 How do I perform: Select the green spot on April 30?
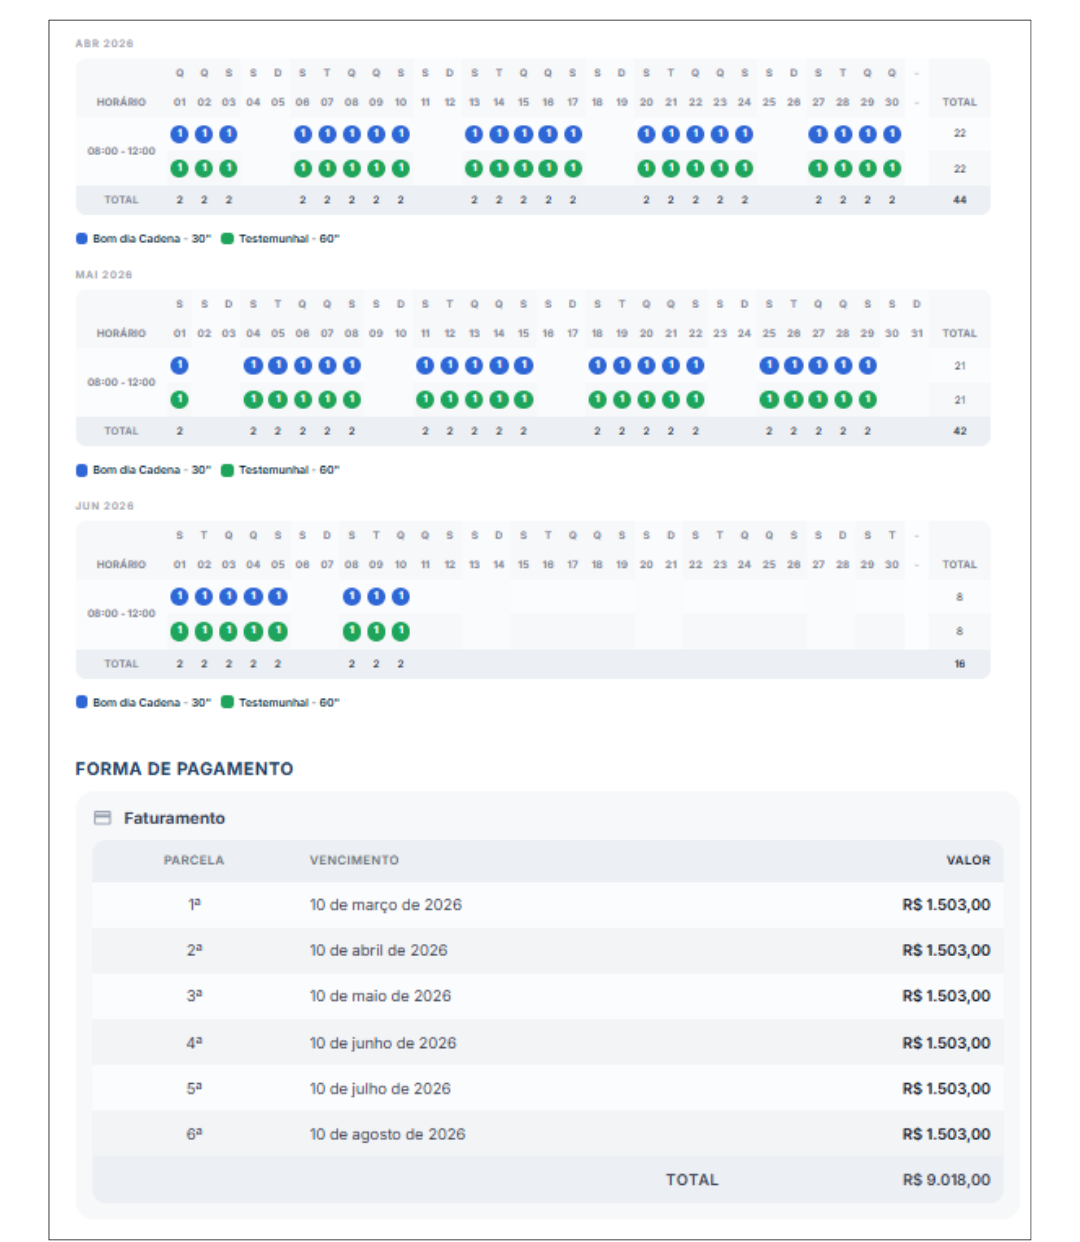point(892,169)
